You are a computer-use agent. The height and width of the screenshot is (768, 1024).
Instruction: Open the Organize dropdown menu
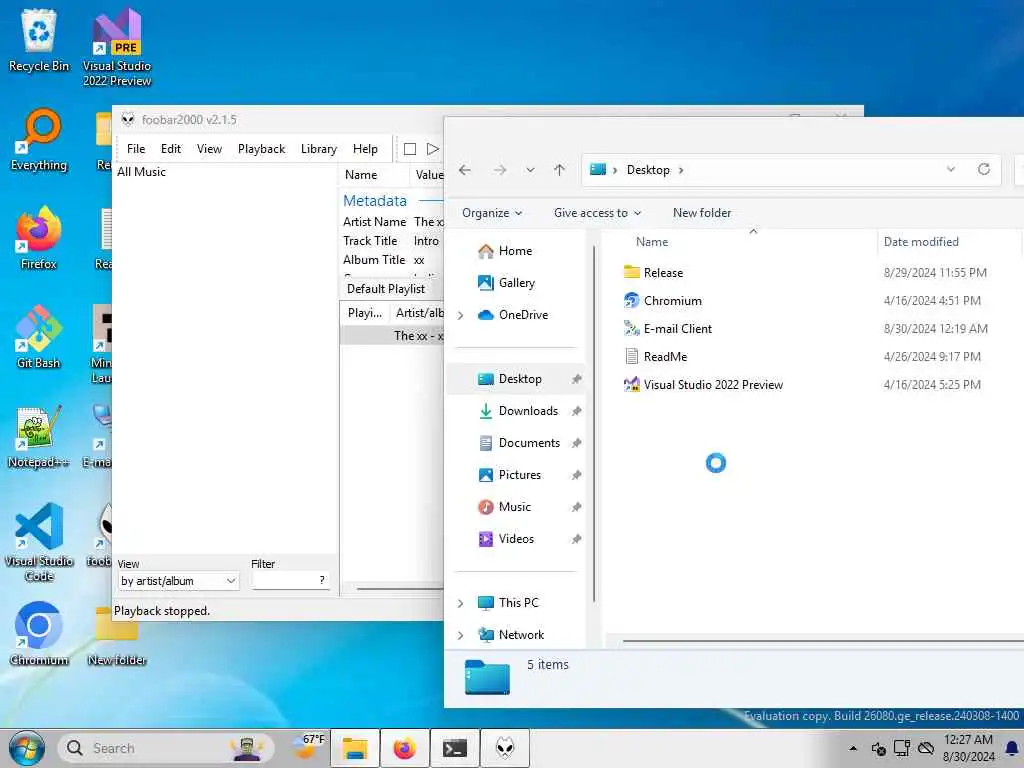point(492,213)
